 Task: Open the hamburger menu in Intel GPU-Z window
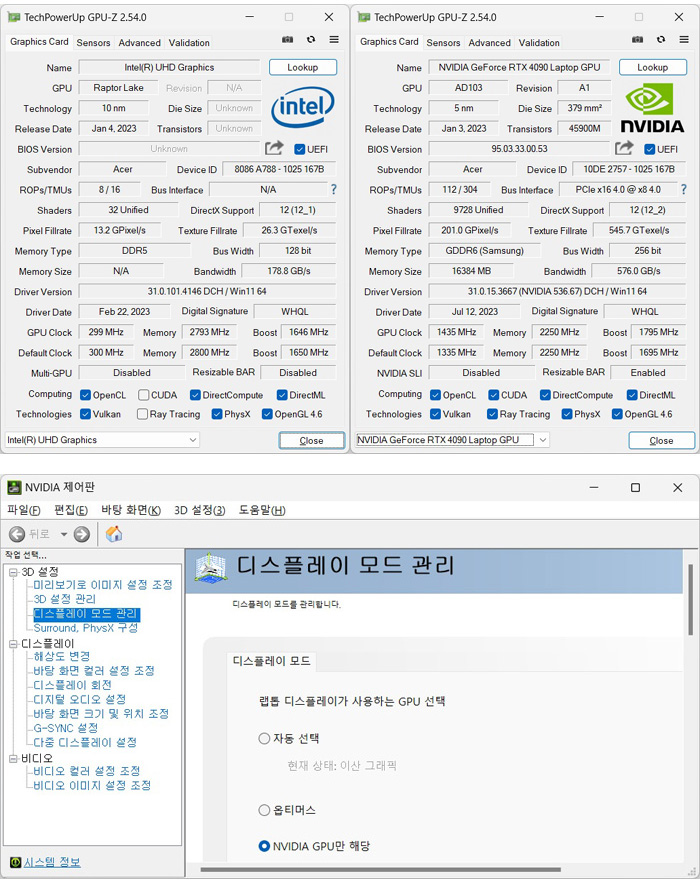point(334,39)
